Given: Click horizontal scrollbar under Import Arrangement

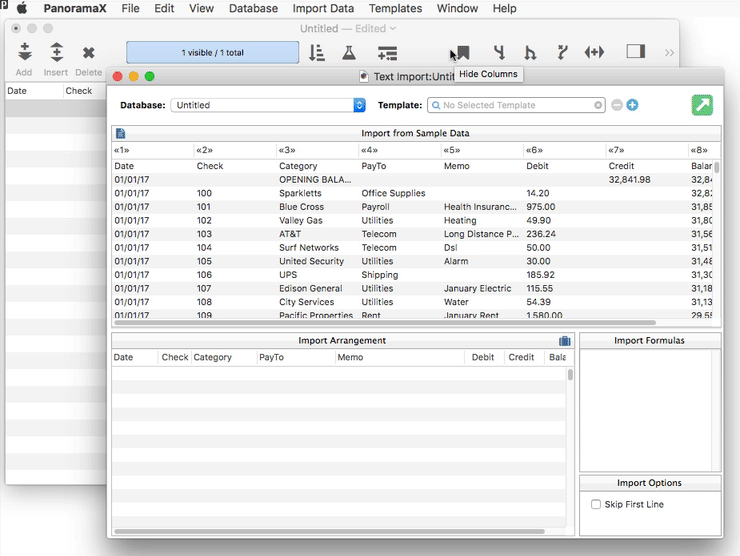Looking at the screenshot, I should click(x=329, y=531).
